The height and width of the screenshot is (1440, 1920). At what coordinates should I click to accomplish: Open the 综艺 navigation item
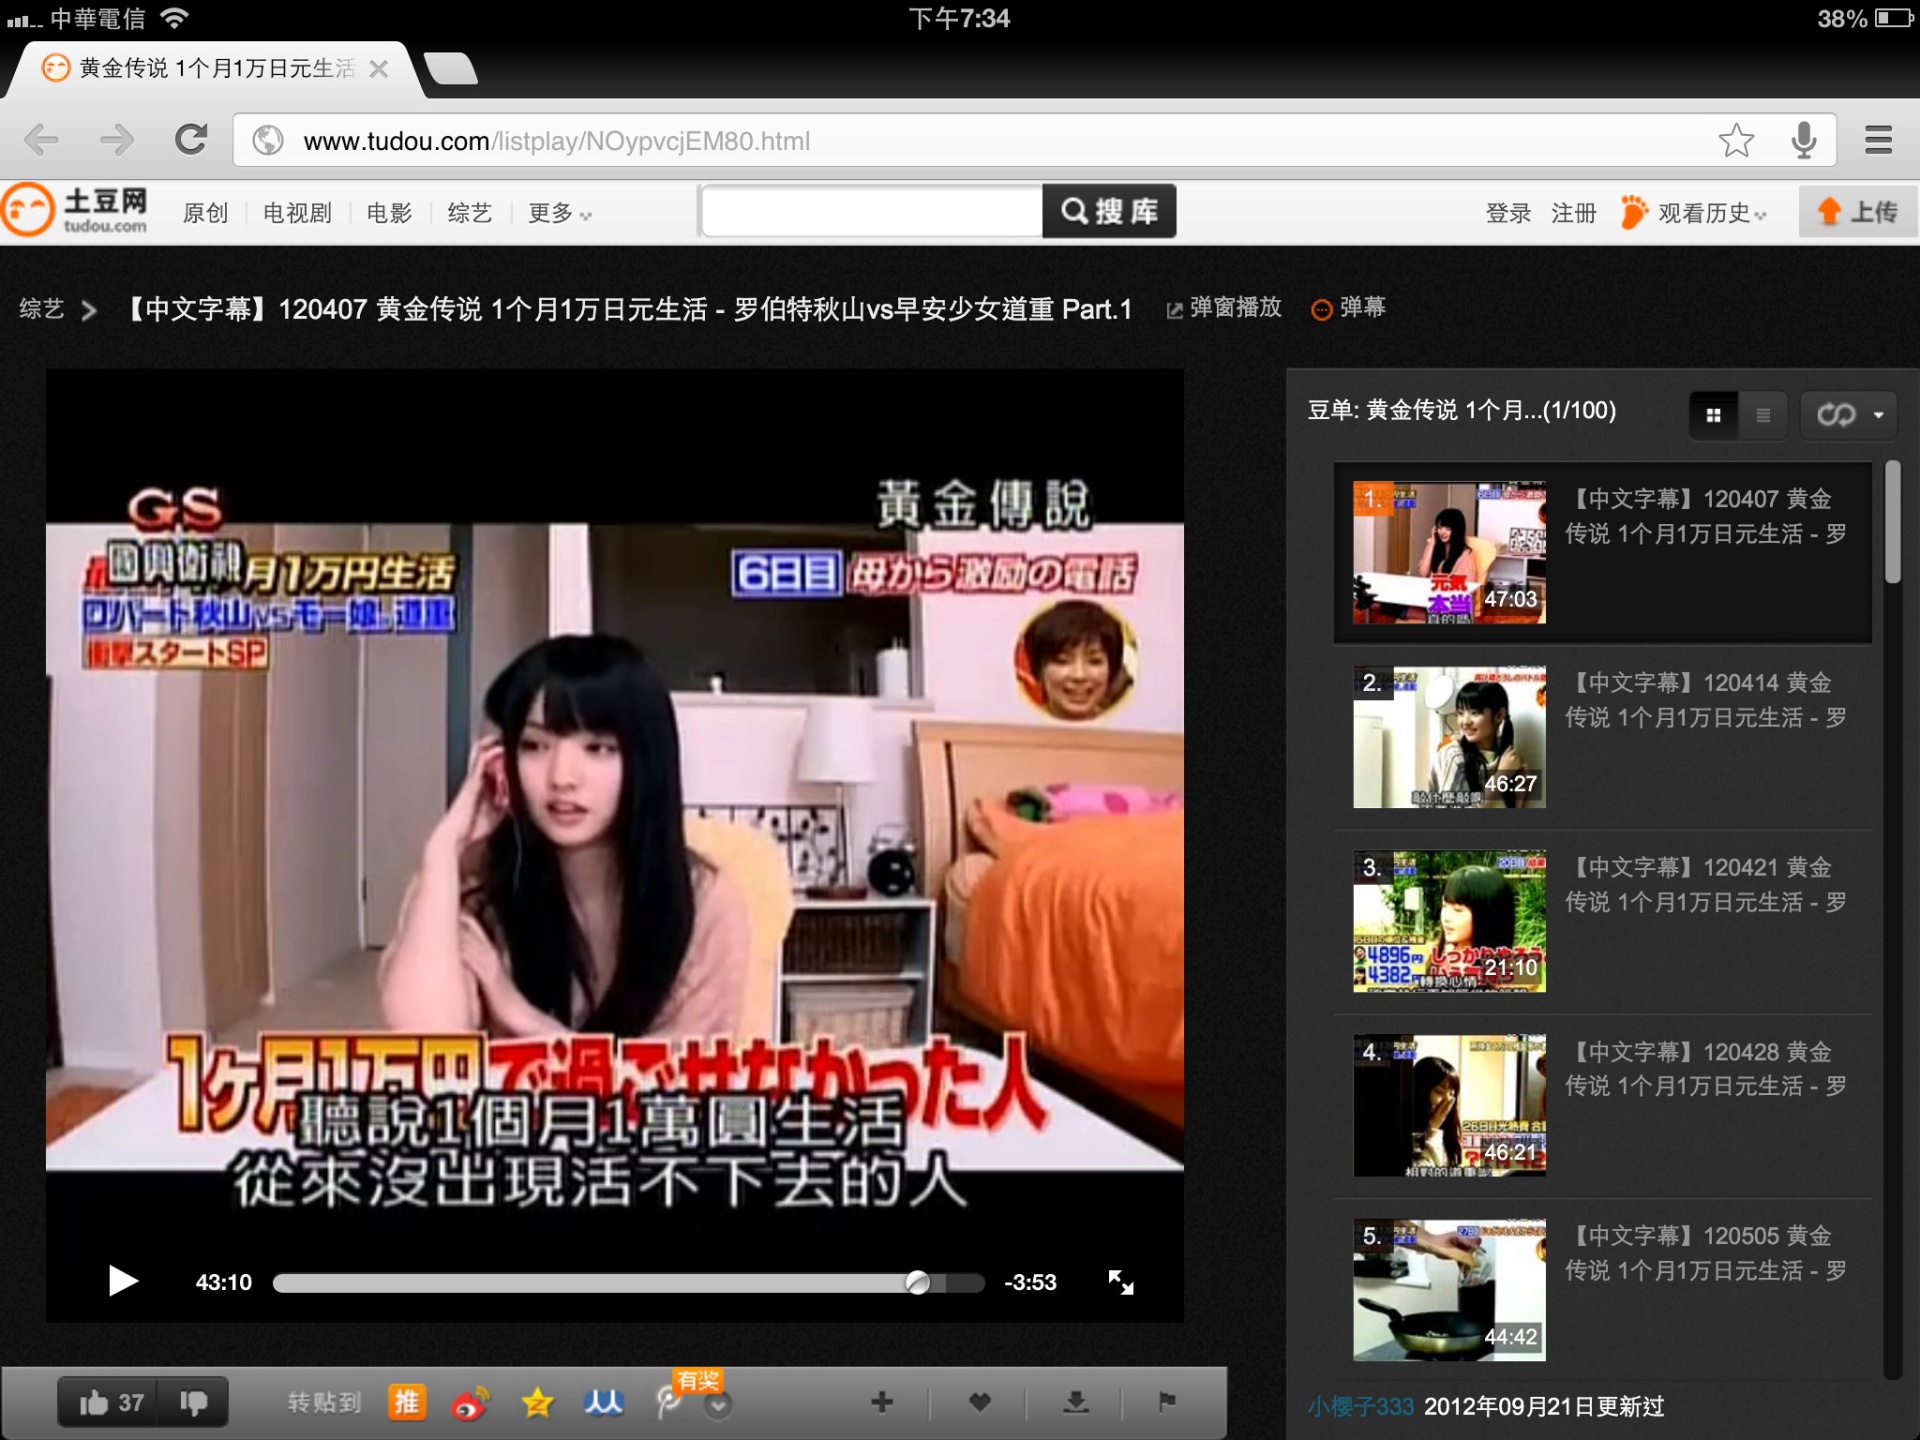click(469, 213)
